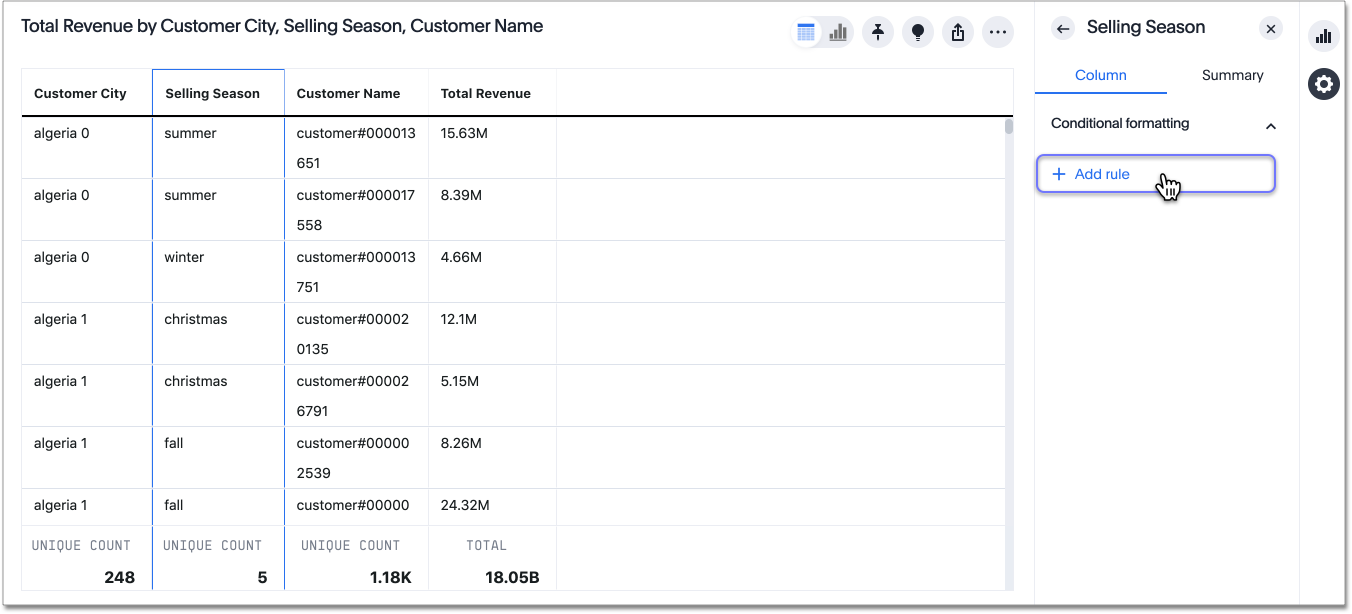Click the blue Add rule plus icon
The image size is (1352, 614).
(1059, 173)
